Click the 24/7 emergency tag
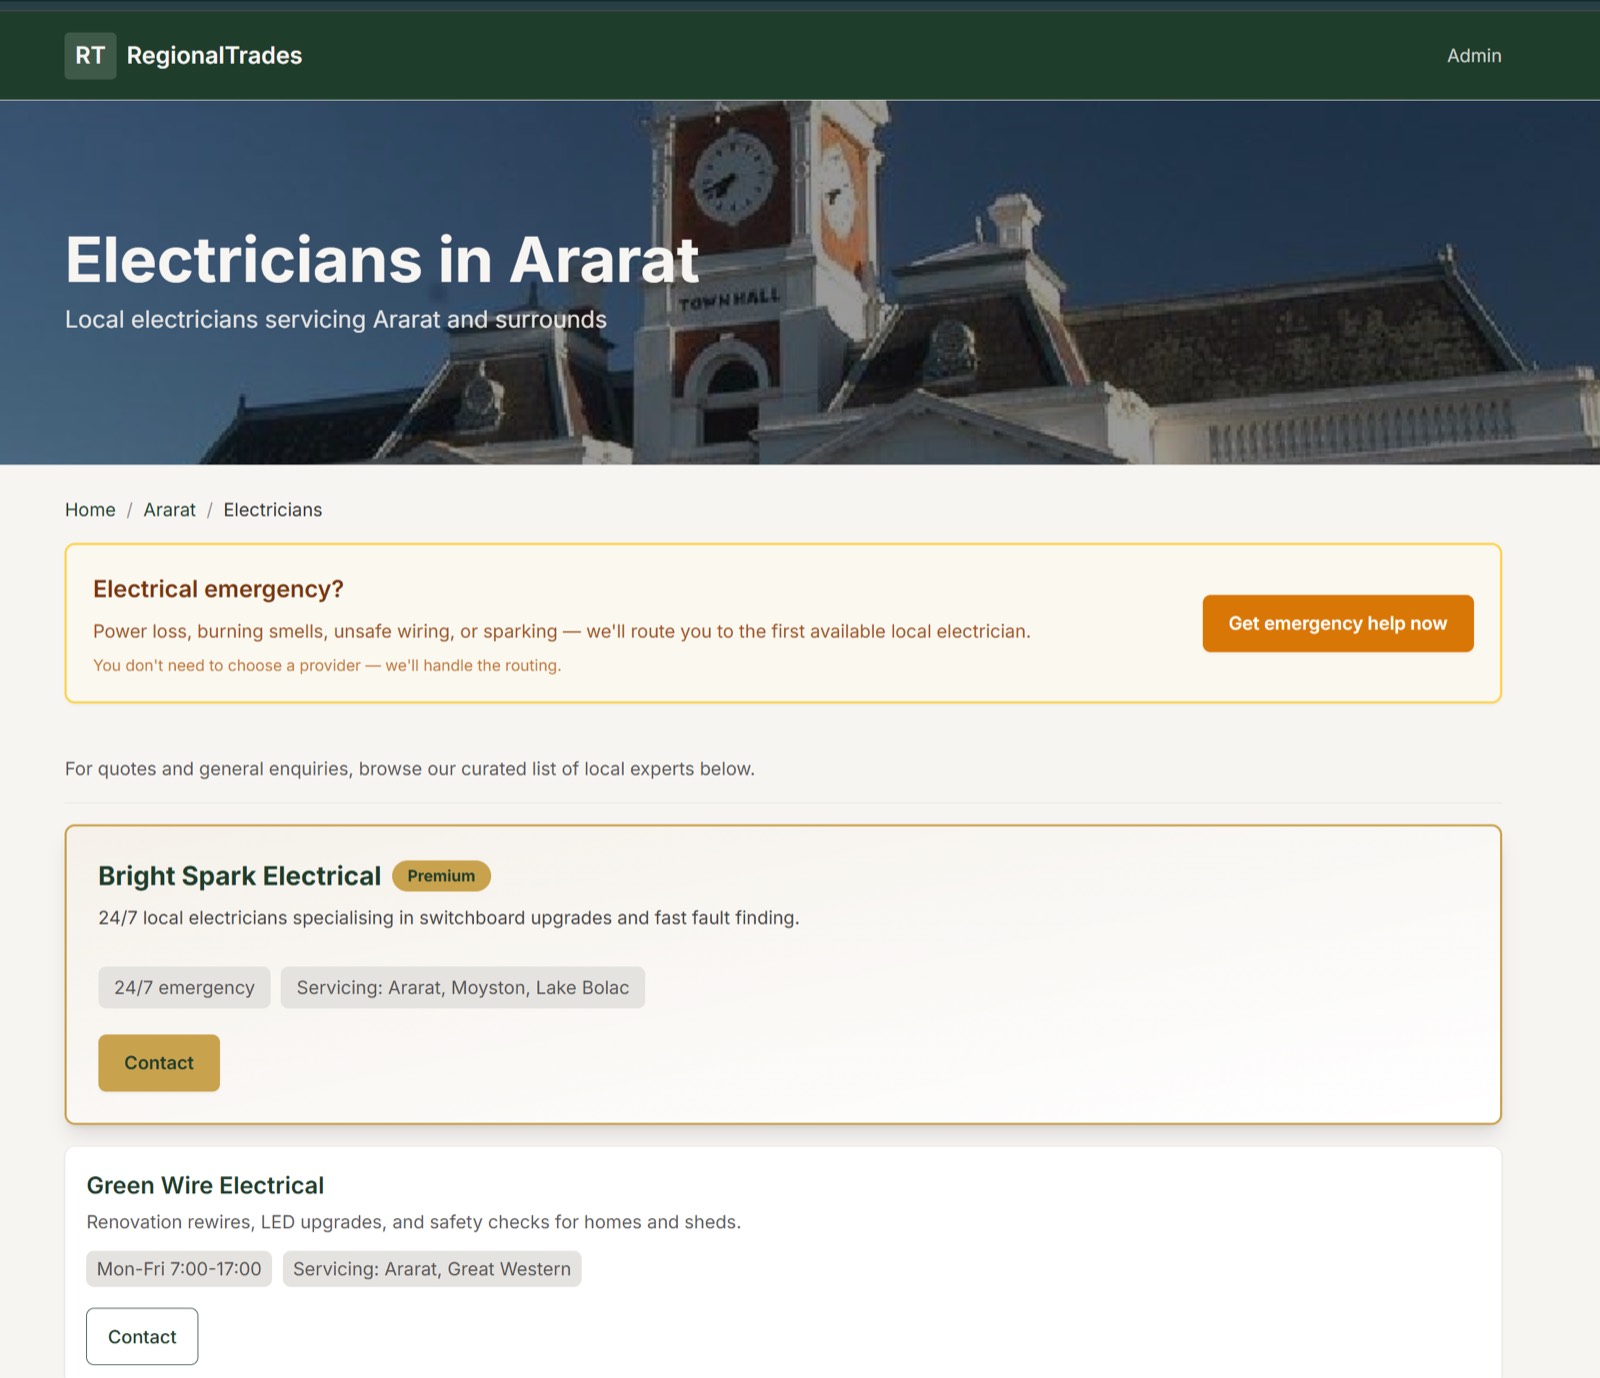The image size is (1600, 1378). 184,988
